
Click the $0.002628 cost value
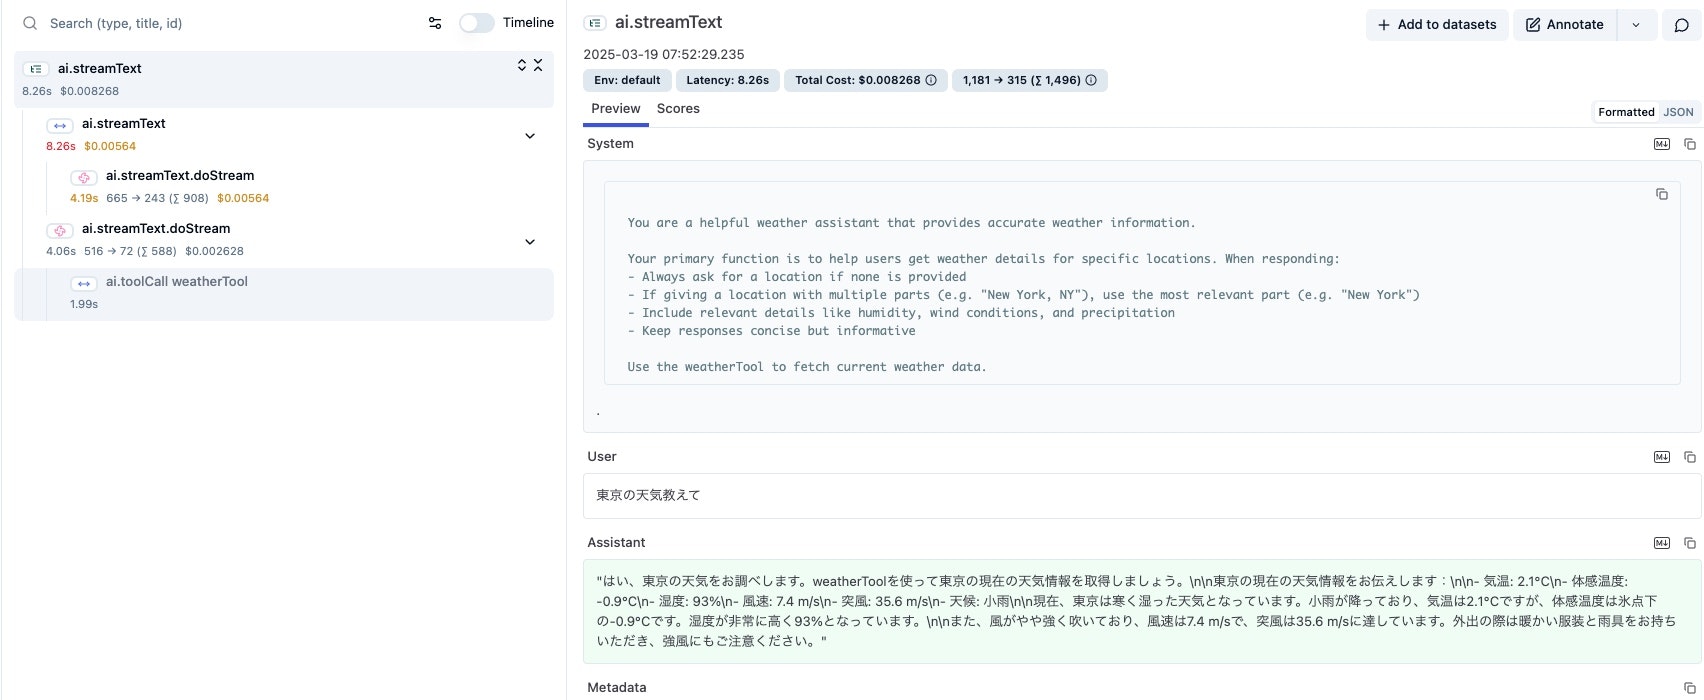pyautogui.click(x=214, y=251)
